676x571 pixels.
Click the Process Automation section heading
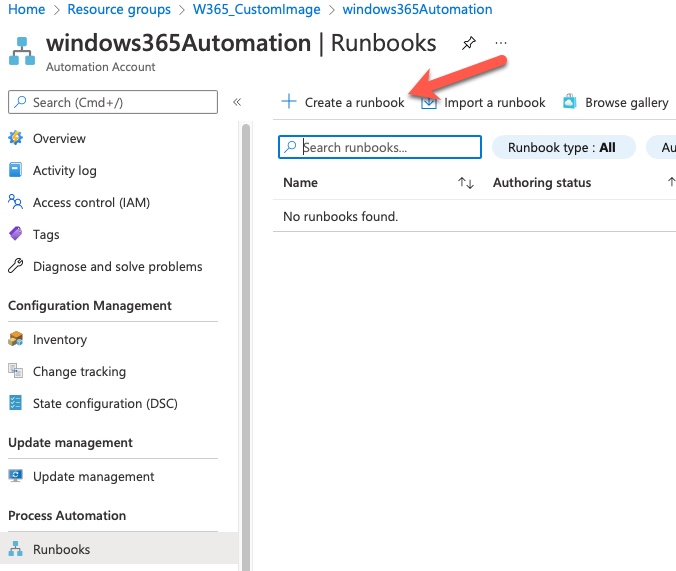coord(67,515)
